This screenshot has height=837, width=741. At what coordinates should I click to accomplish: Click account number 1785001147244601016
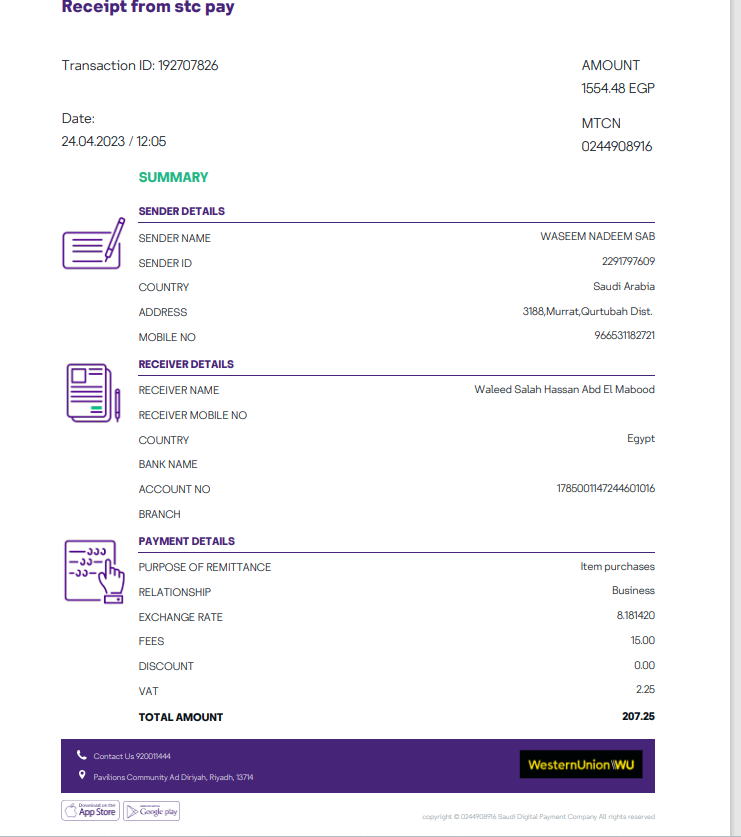point(605,488)
